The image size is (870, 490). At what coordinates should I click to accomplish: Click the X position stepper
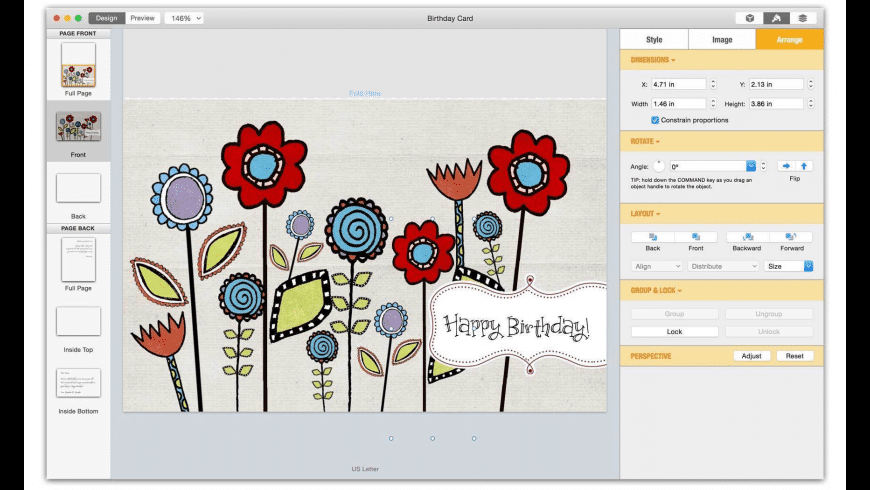pos(713,84)
